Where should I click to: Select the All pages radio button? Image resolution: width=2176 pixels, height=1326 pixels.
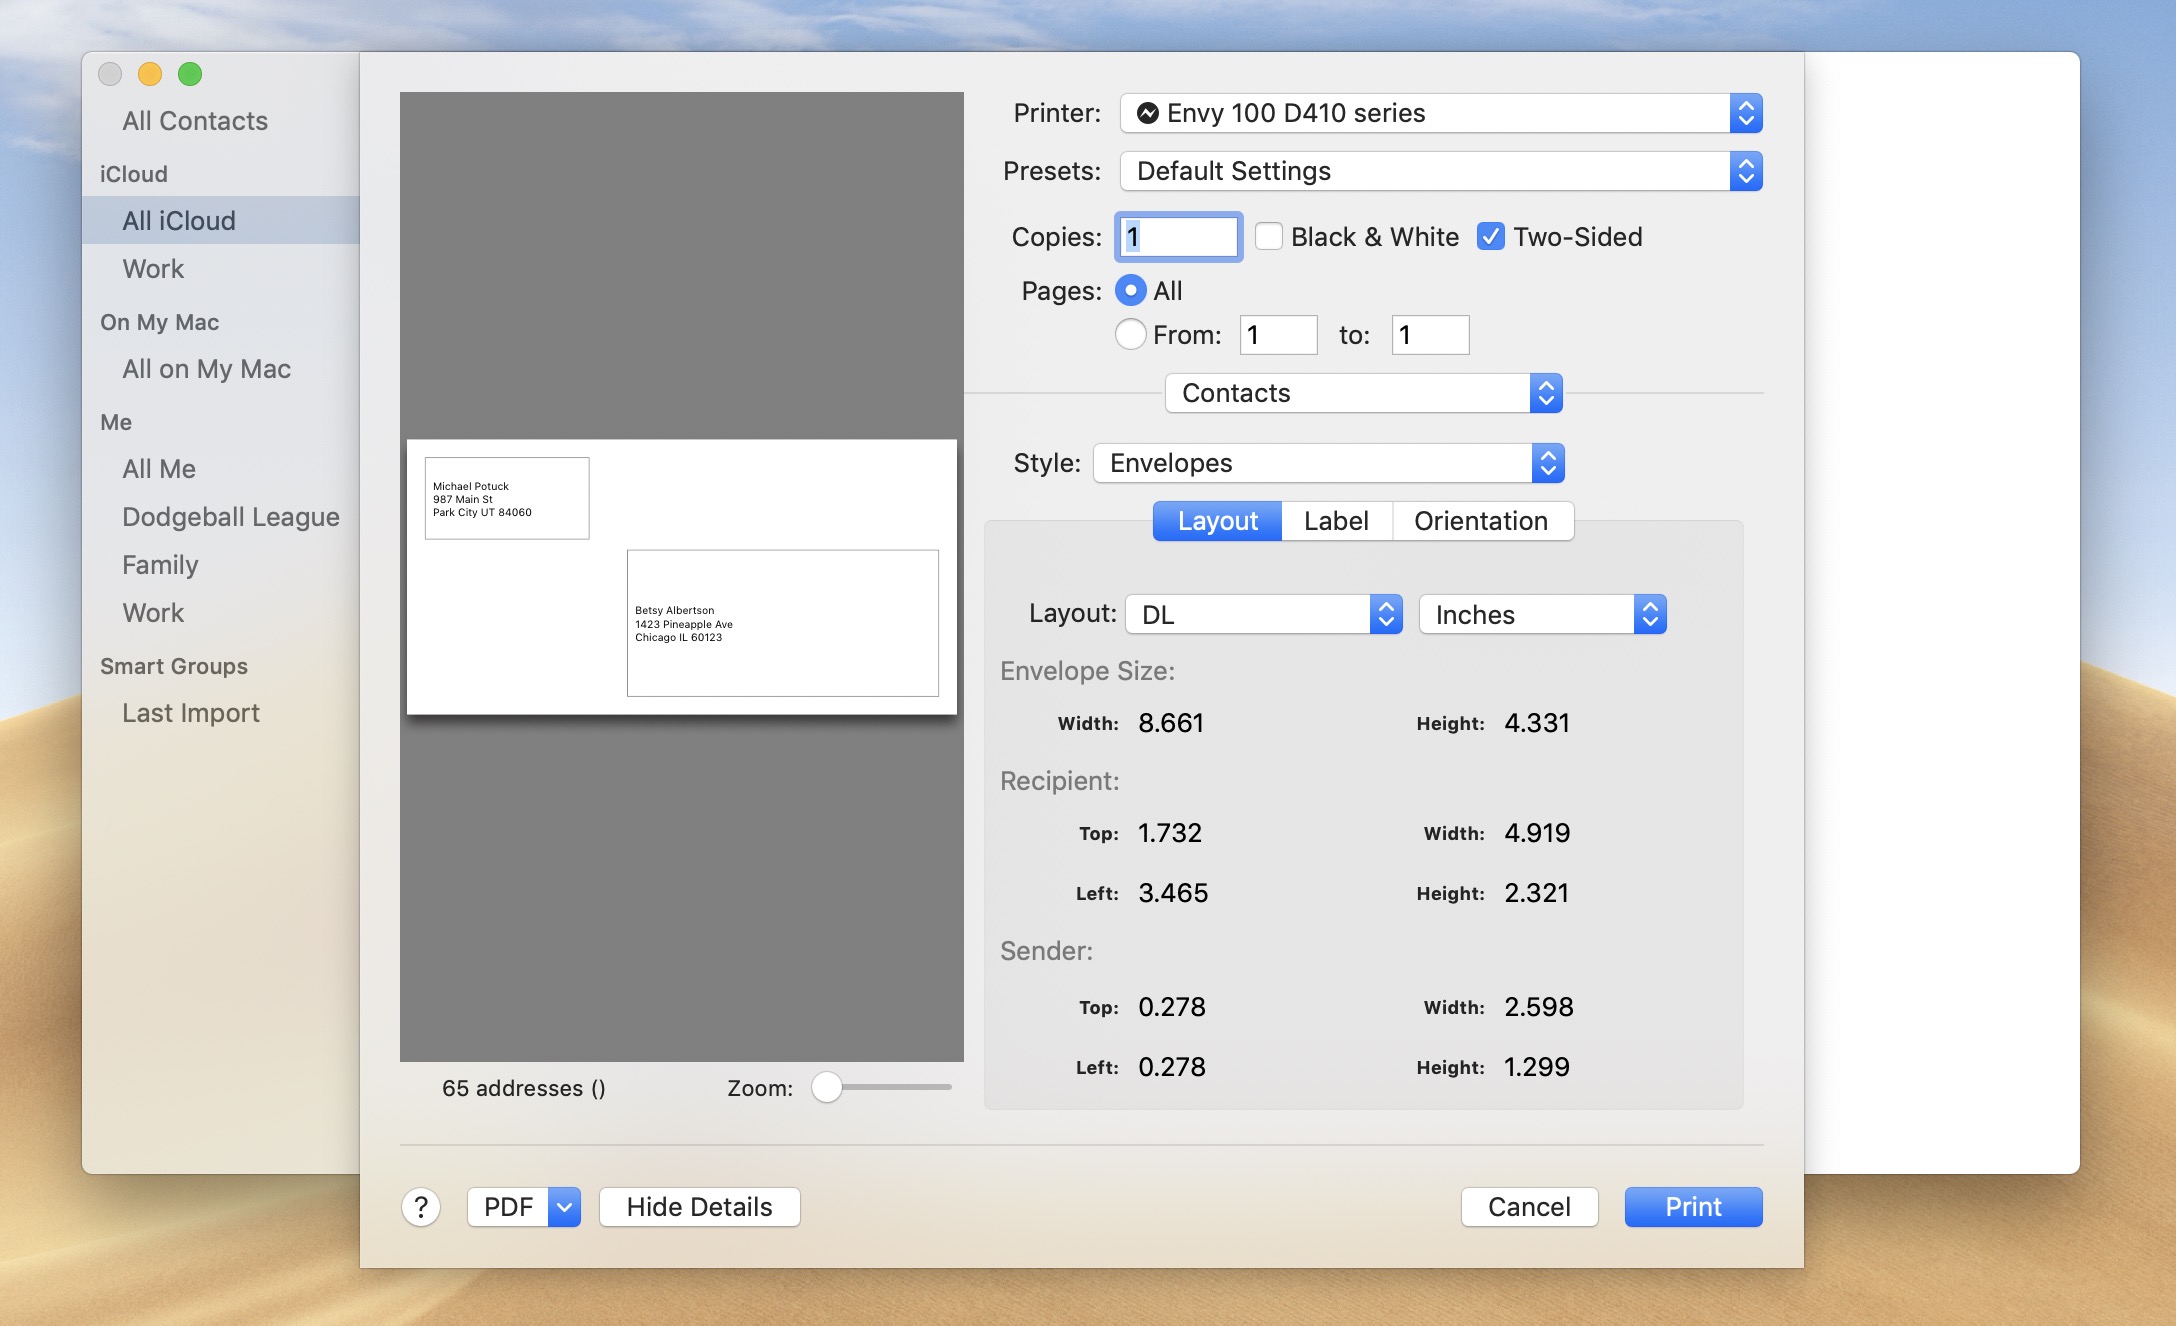pyautogui.click(x=1130, y=291)
